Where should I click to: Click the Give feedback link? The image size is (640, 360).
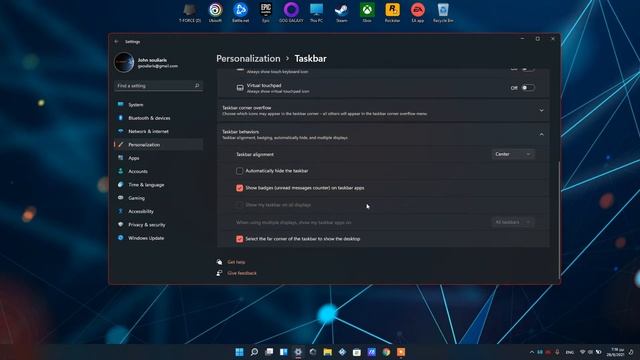coord(242,273)
